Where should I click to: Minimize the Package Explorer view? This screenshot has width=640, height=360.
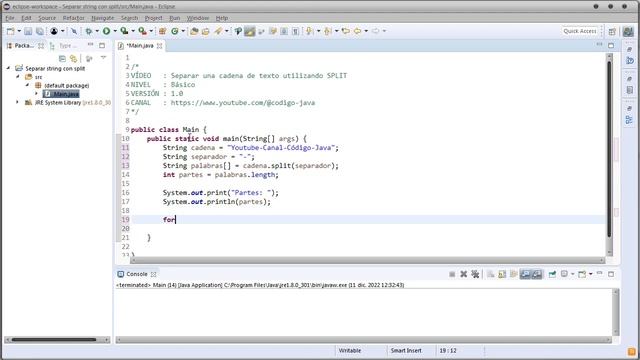(91, 45)
